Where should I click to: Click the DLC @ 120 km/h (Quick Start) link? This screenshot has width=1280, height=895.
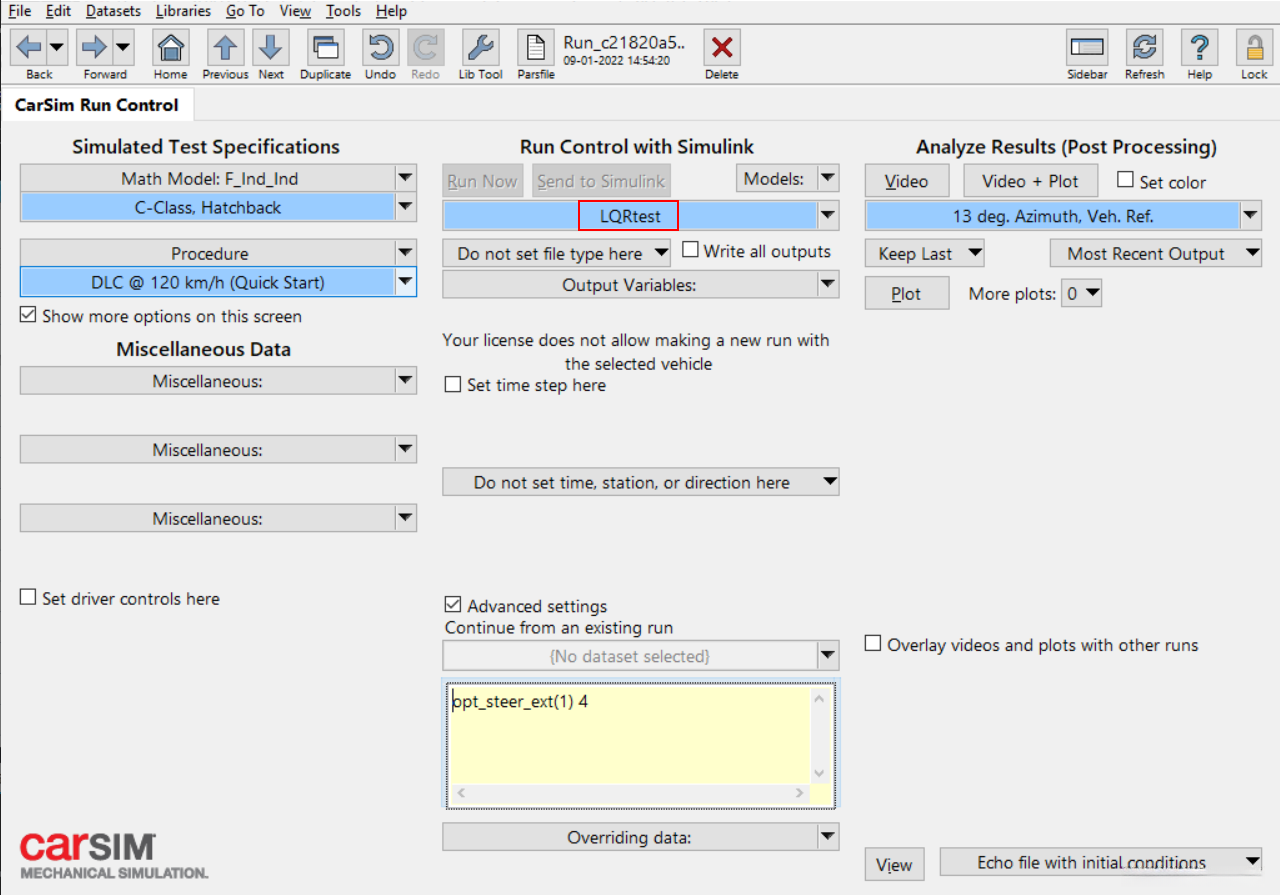(208, 282)
